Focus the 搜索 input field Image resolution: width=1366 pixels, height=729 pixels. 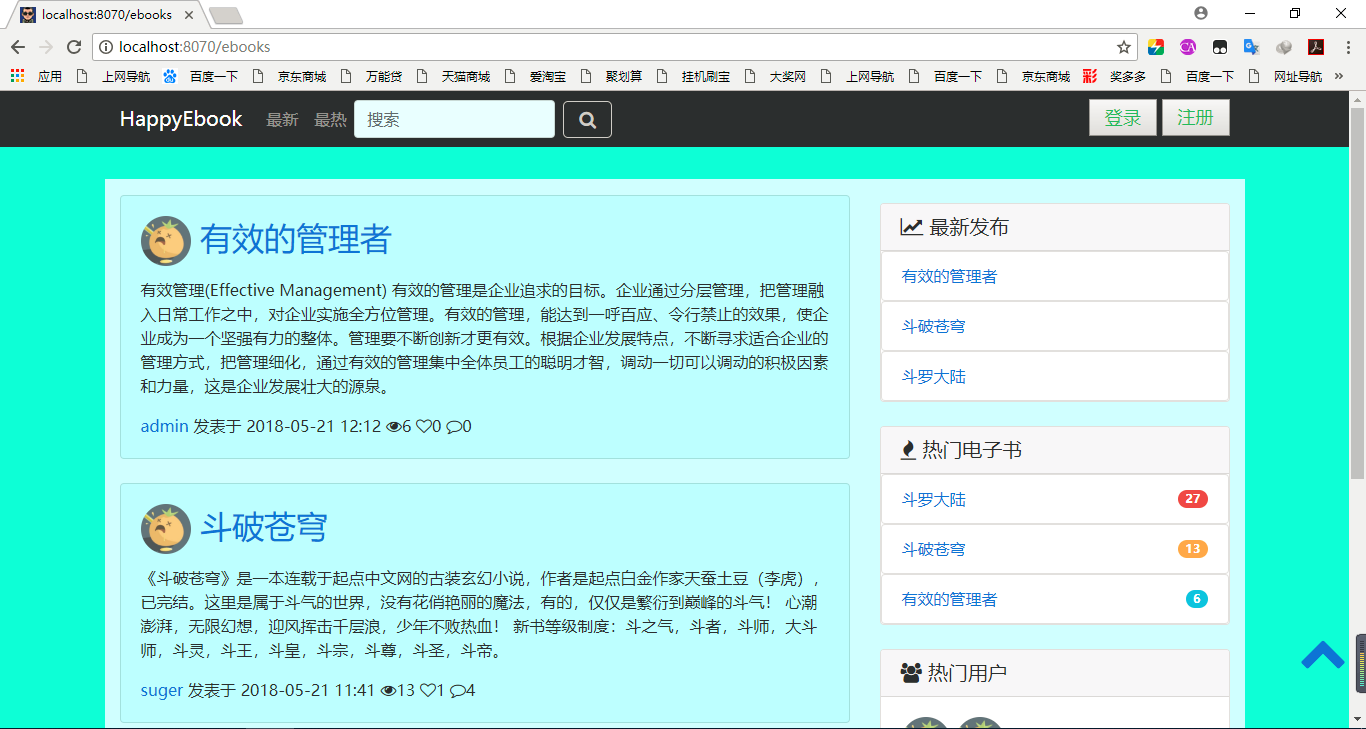(x=454, y=120)
